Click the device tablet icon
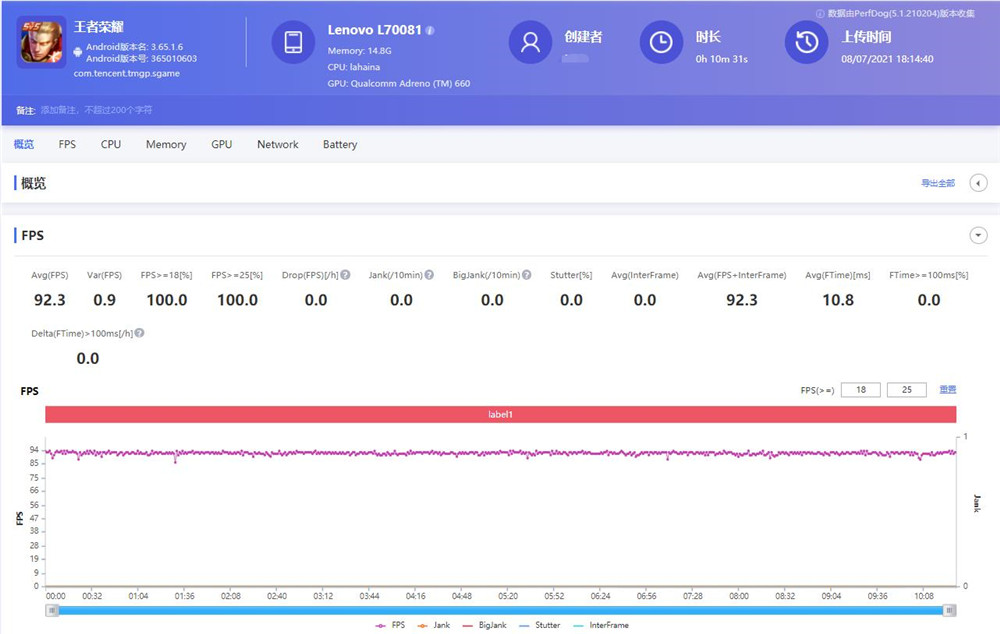Image resolution: width=1000 pixels, height=634 pixels. pyautogui.click(x=293, y=42)
